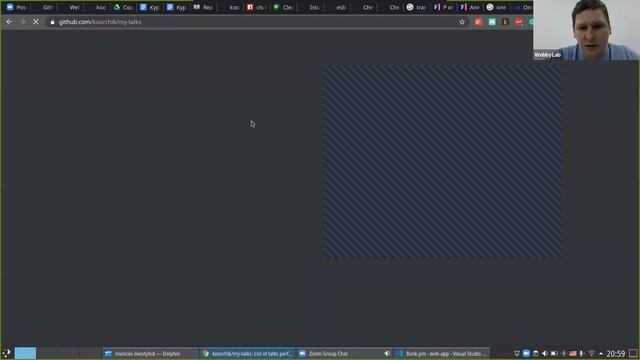The image size is (640, 360).
Task: Click the show desktop button
Action: (633, 353)
